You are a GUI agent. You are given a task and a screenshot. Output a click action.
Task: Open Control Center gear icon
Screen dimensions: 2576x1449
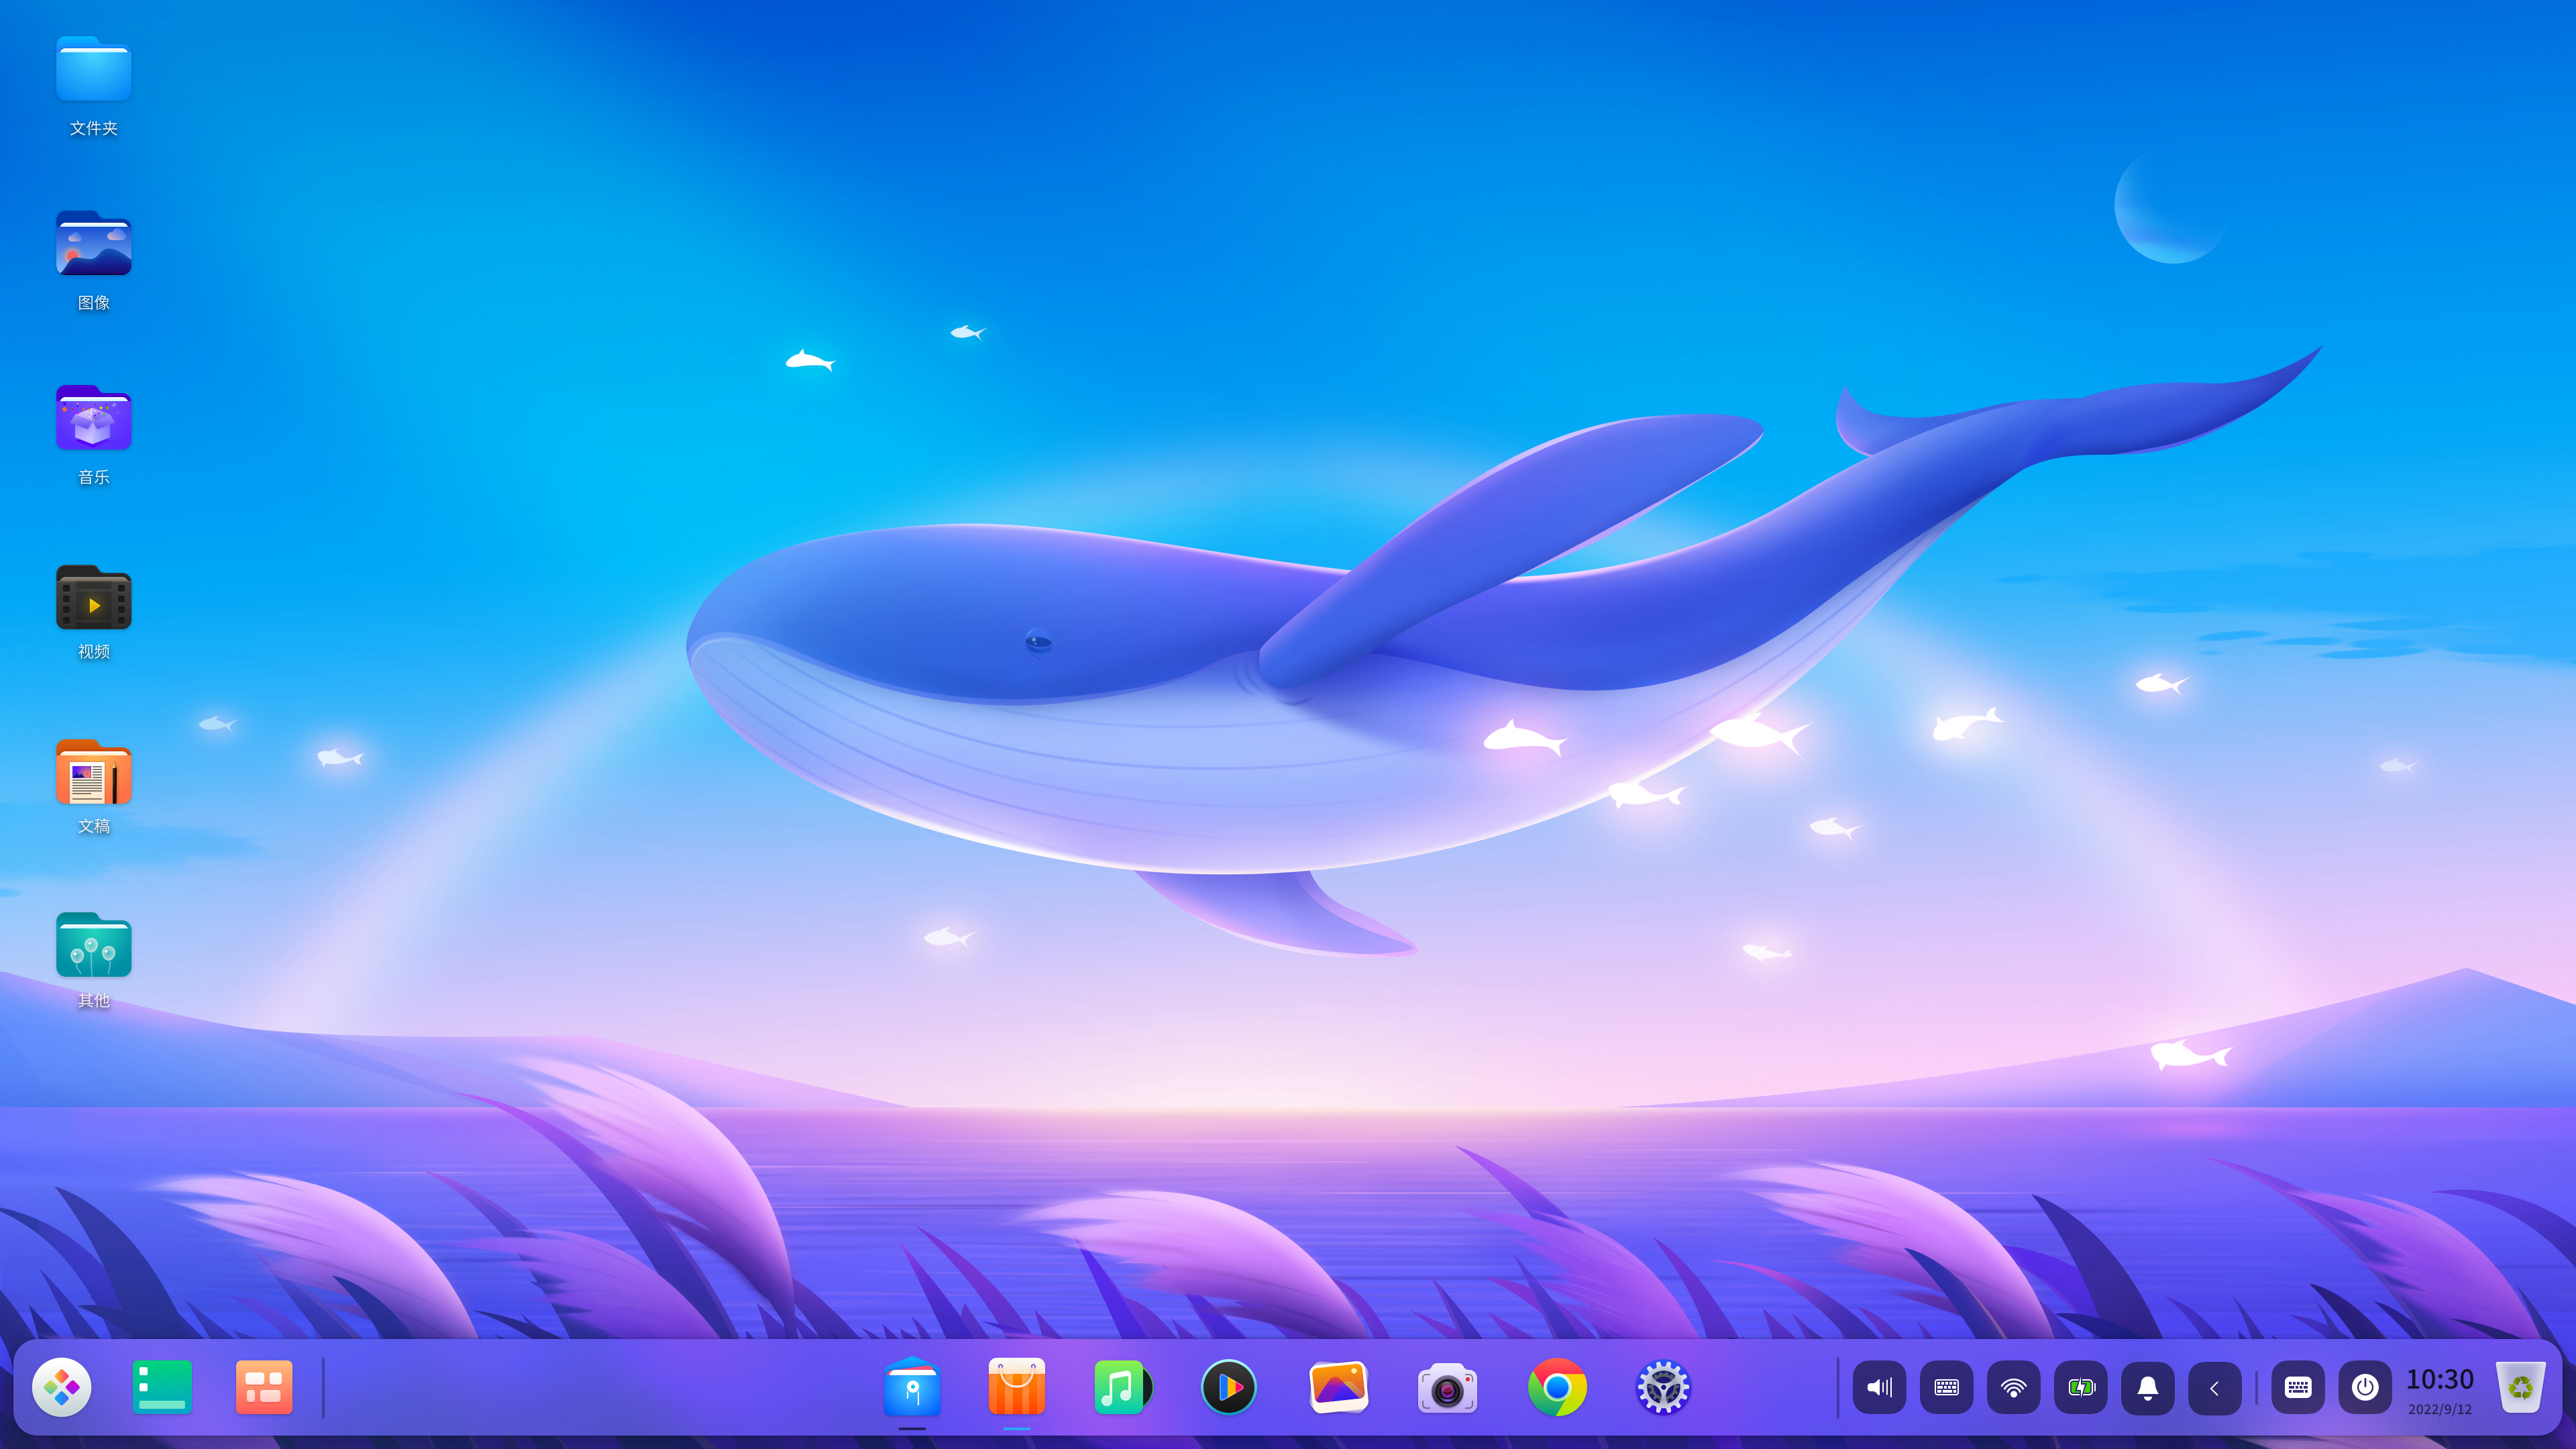[x=1663, y=1387]
